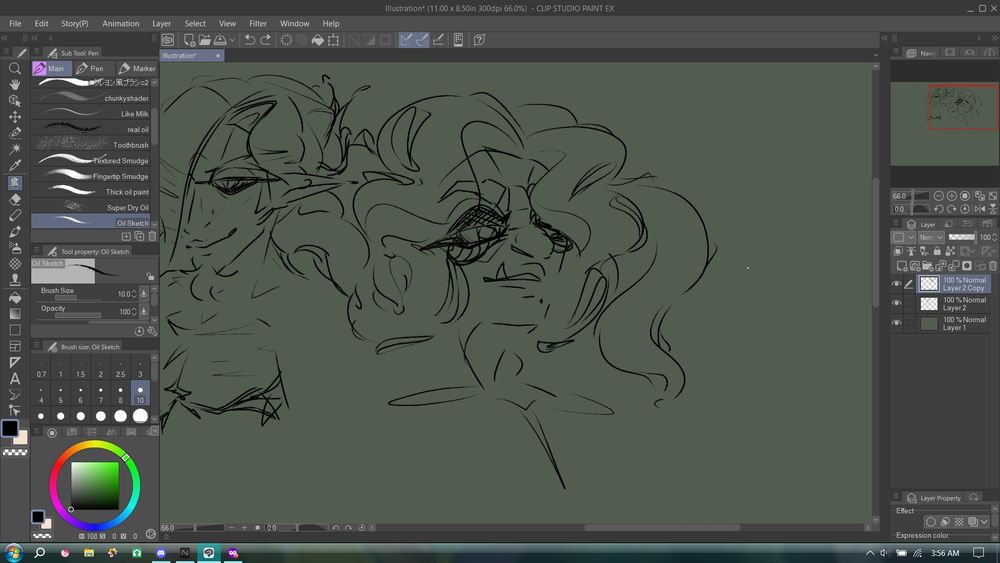Open the layer blending mode dropdown
The image size is (1000, 563).
click(931, 237)
